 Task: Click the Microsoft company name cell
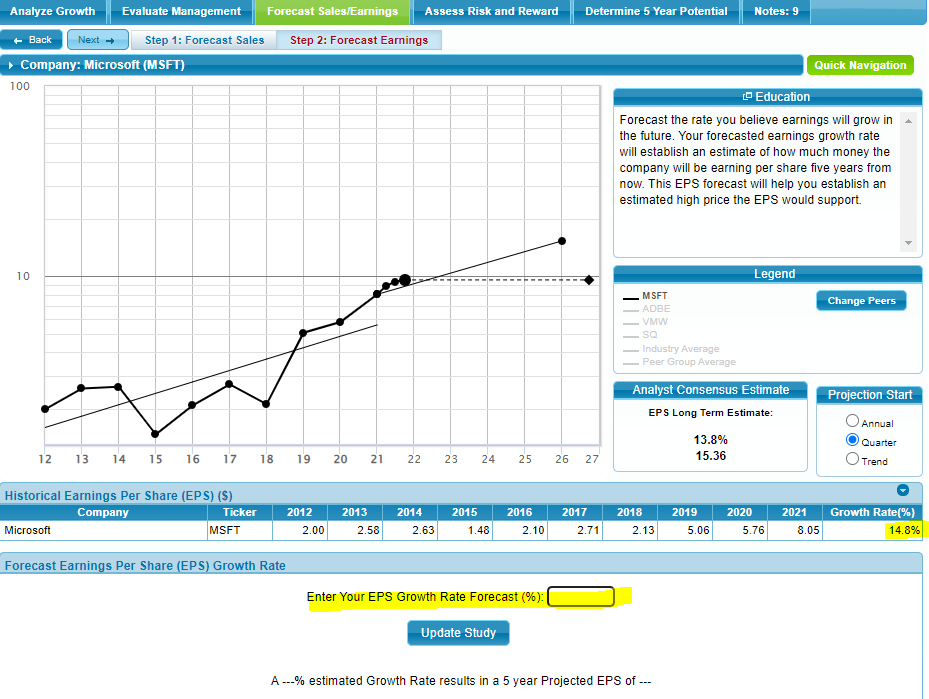103,530
